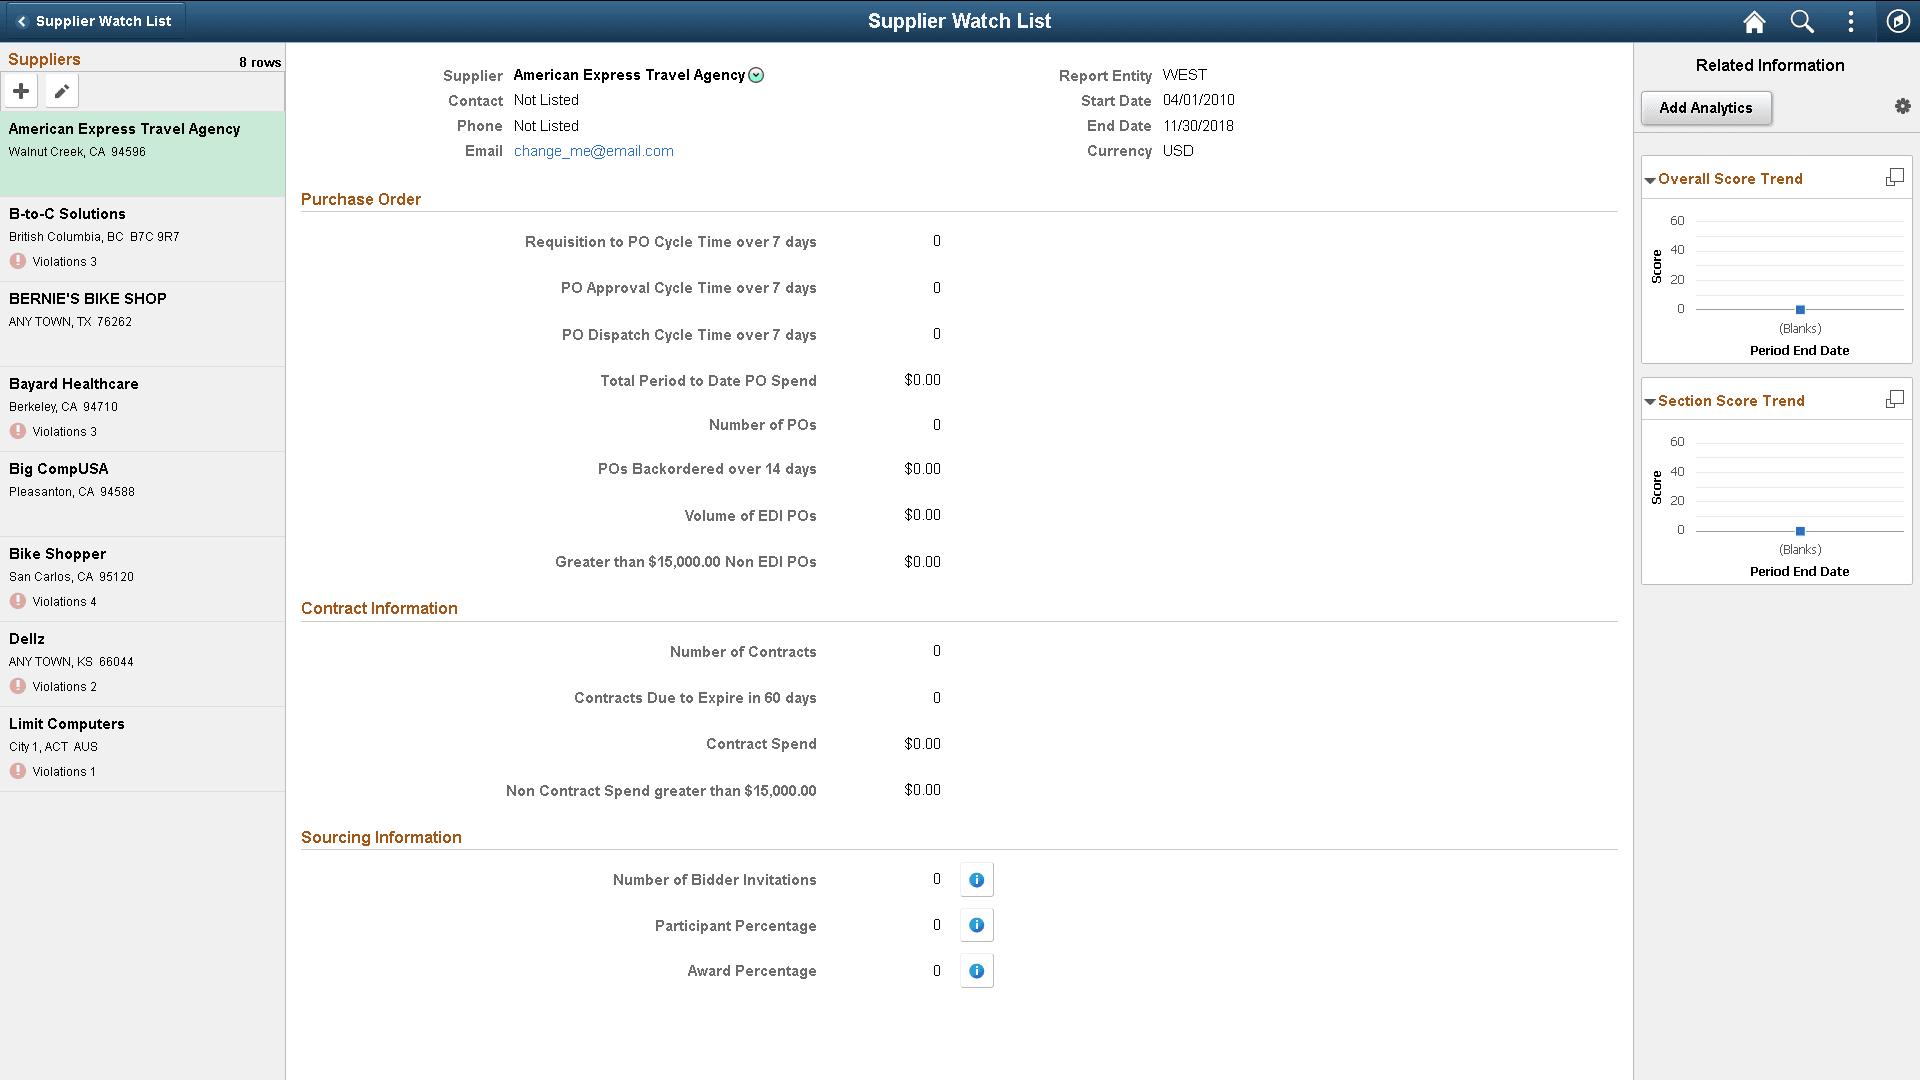Open the change_me@email.com email link
This screenshot has height=1080, width=1920.
coord(593,150)
